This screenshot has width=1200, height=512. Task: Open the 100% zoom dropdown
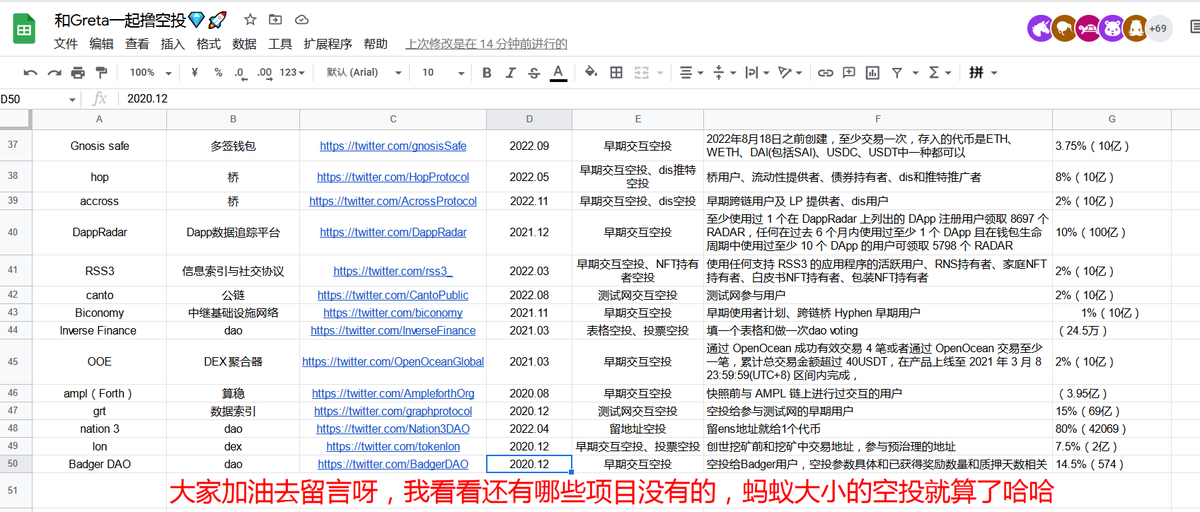tap(150, 73)
